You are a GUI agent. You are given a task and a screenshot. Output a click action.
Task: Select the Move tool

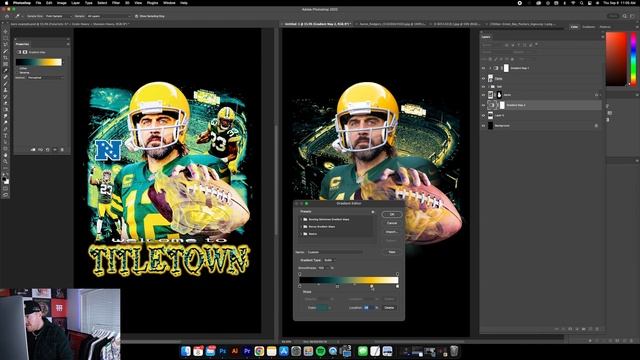click(x=5, y=31)
